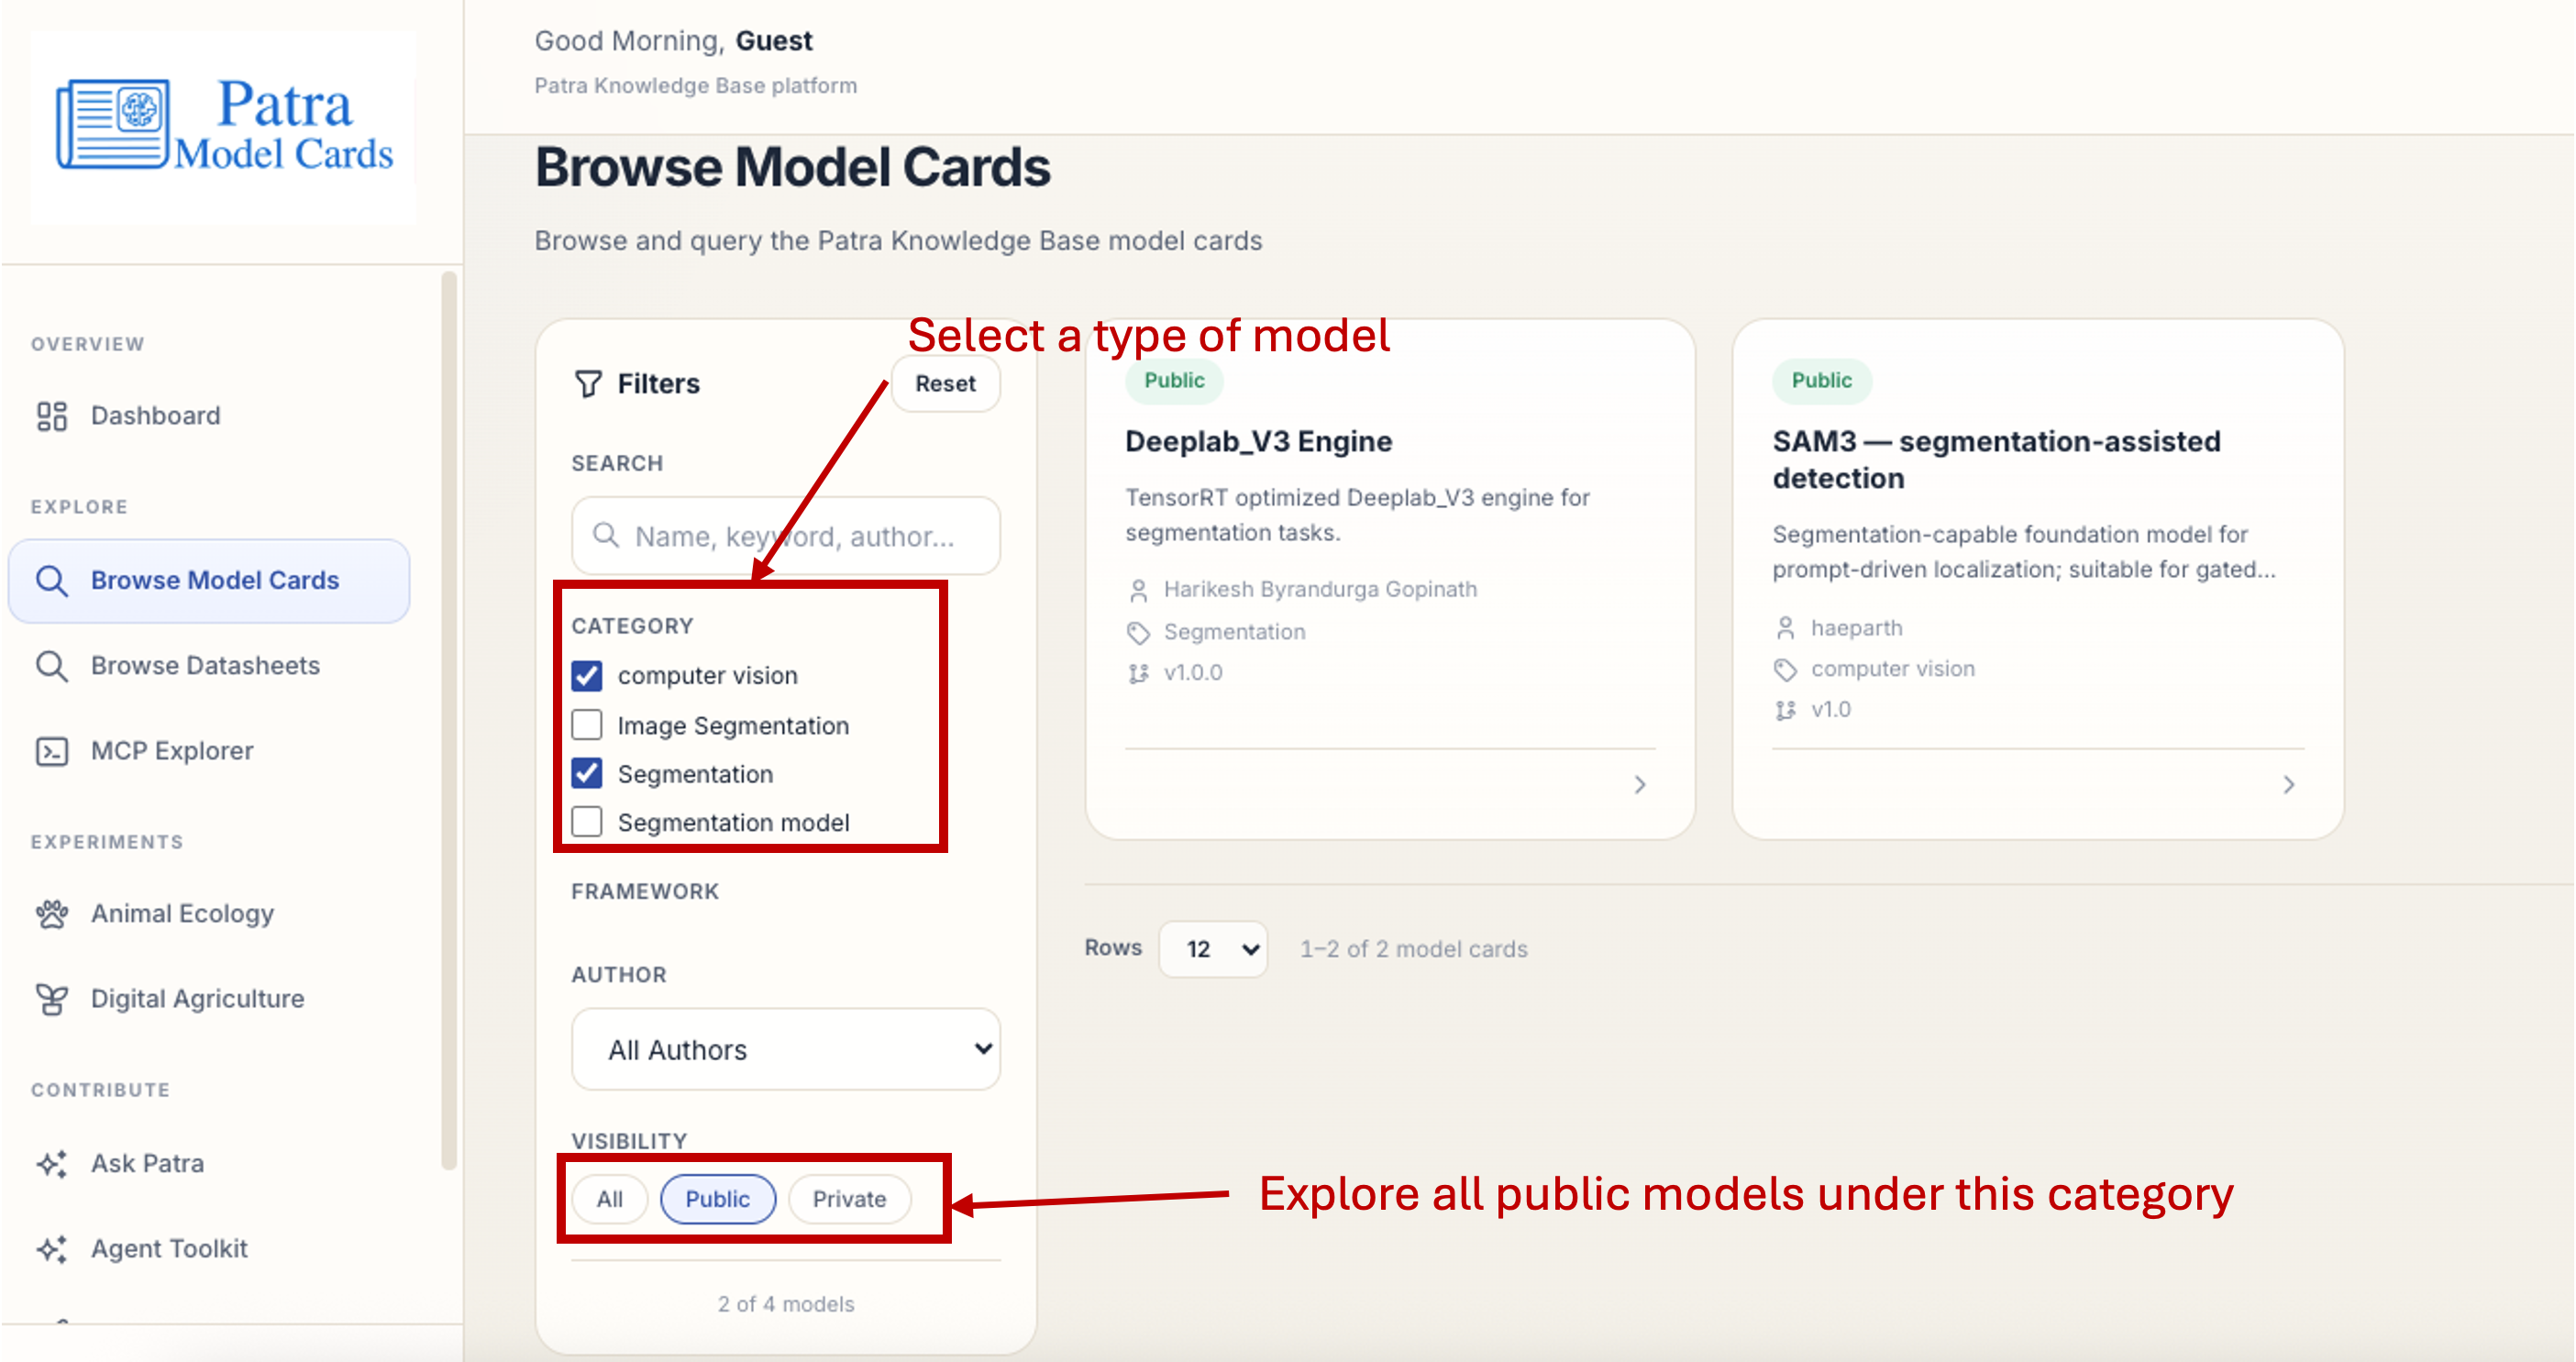The width and height of the screenshot is (2576, 1362).
Task: Click the Deeplab card description text
Action: tap(1358, 516)
